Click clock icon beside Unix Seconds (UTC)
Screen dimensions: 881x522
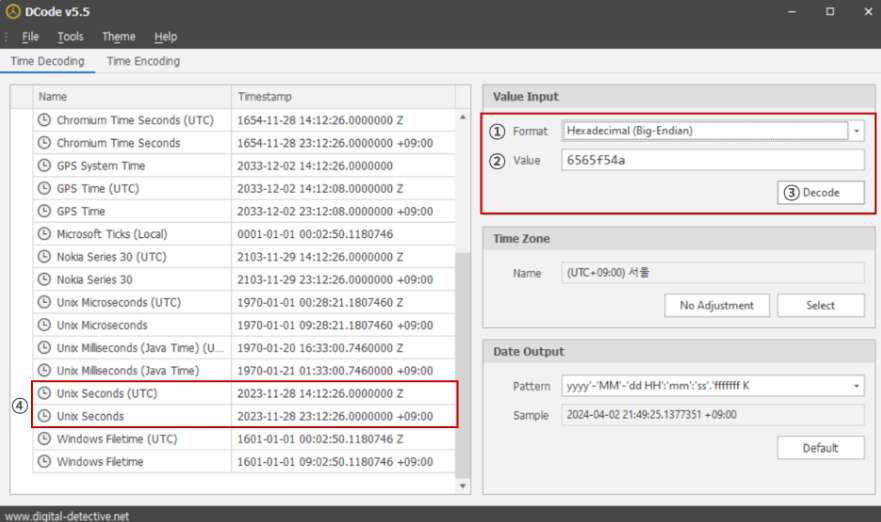pos(44,393)
